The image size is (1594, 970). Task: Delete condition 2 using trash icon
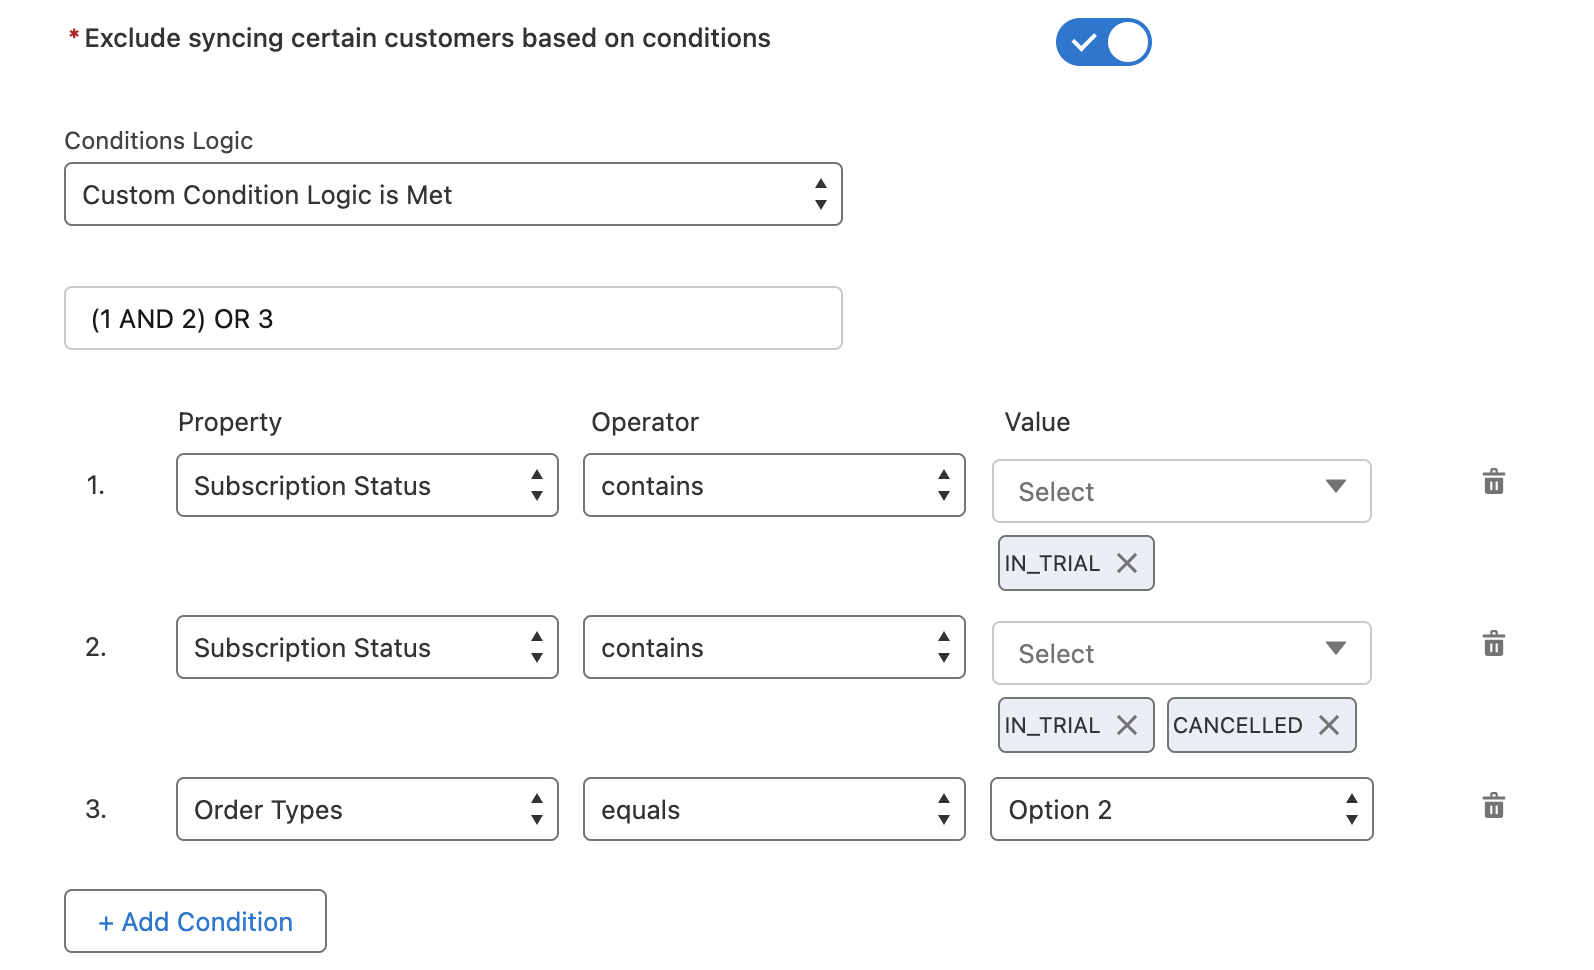tap(1493, 644)
